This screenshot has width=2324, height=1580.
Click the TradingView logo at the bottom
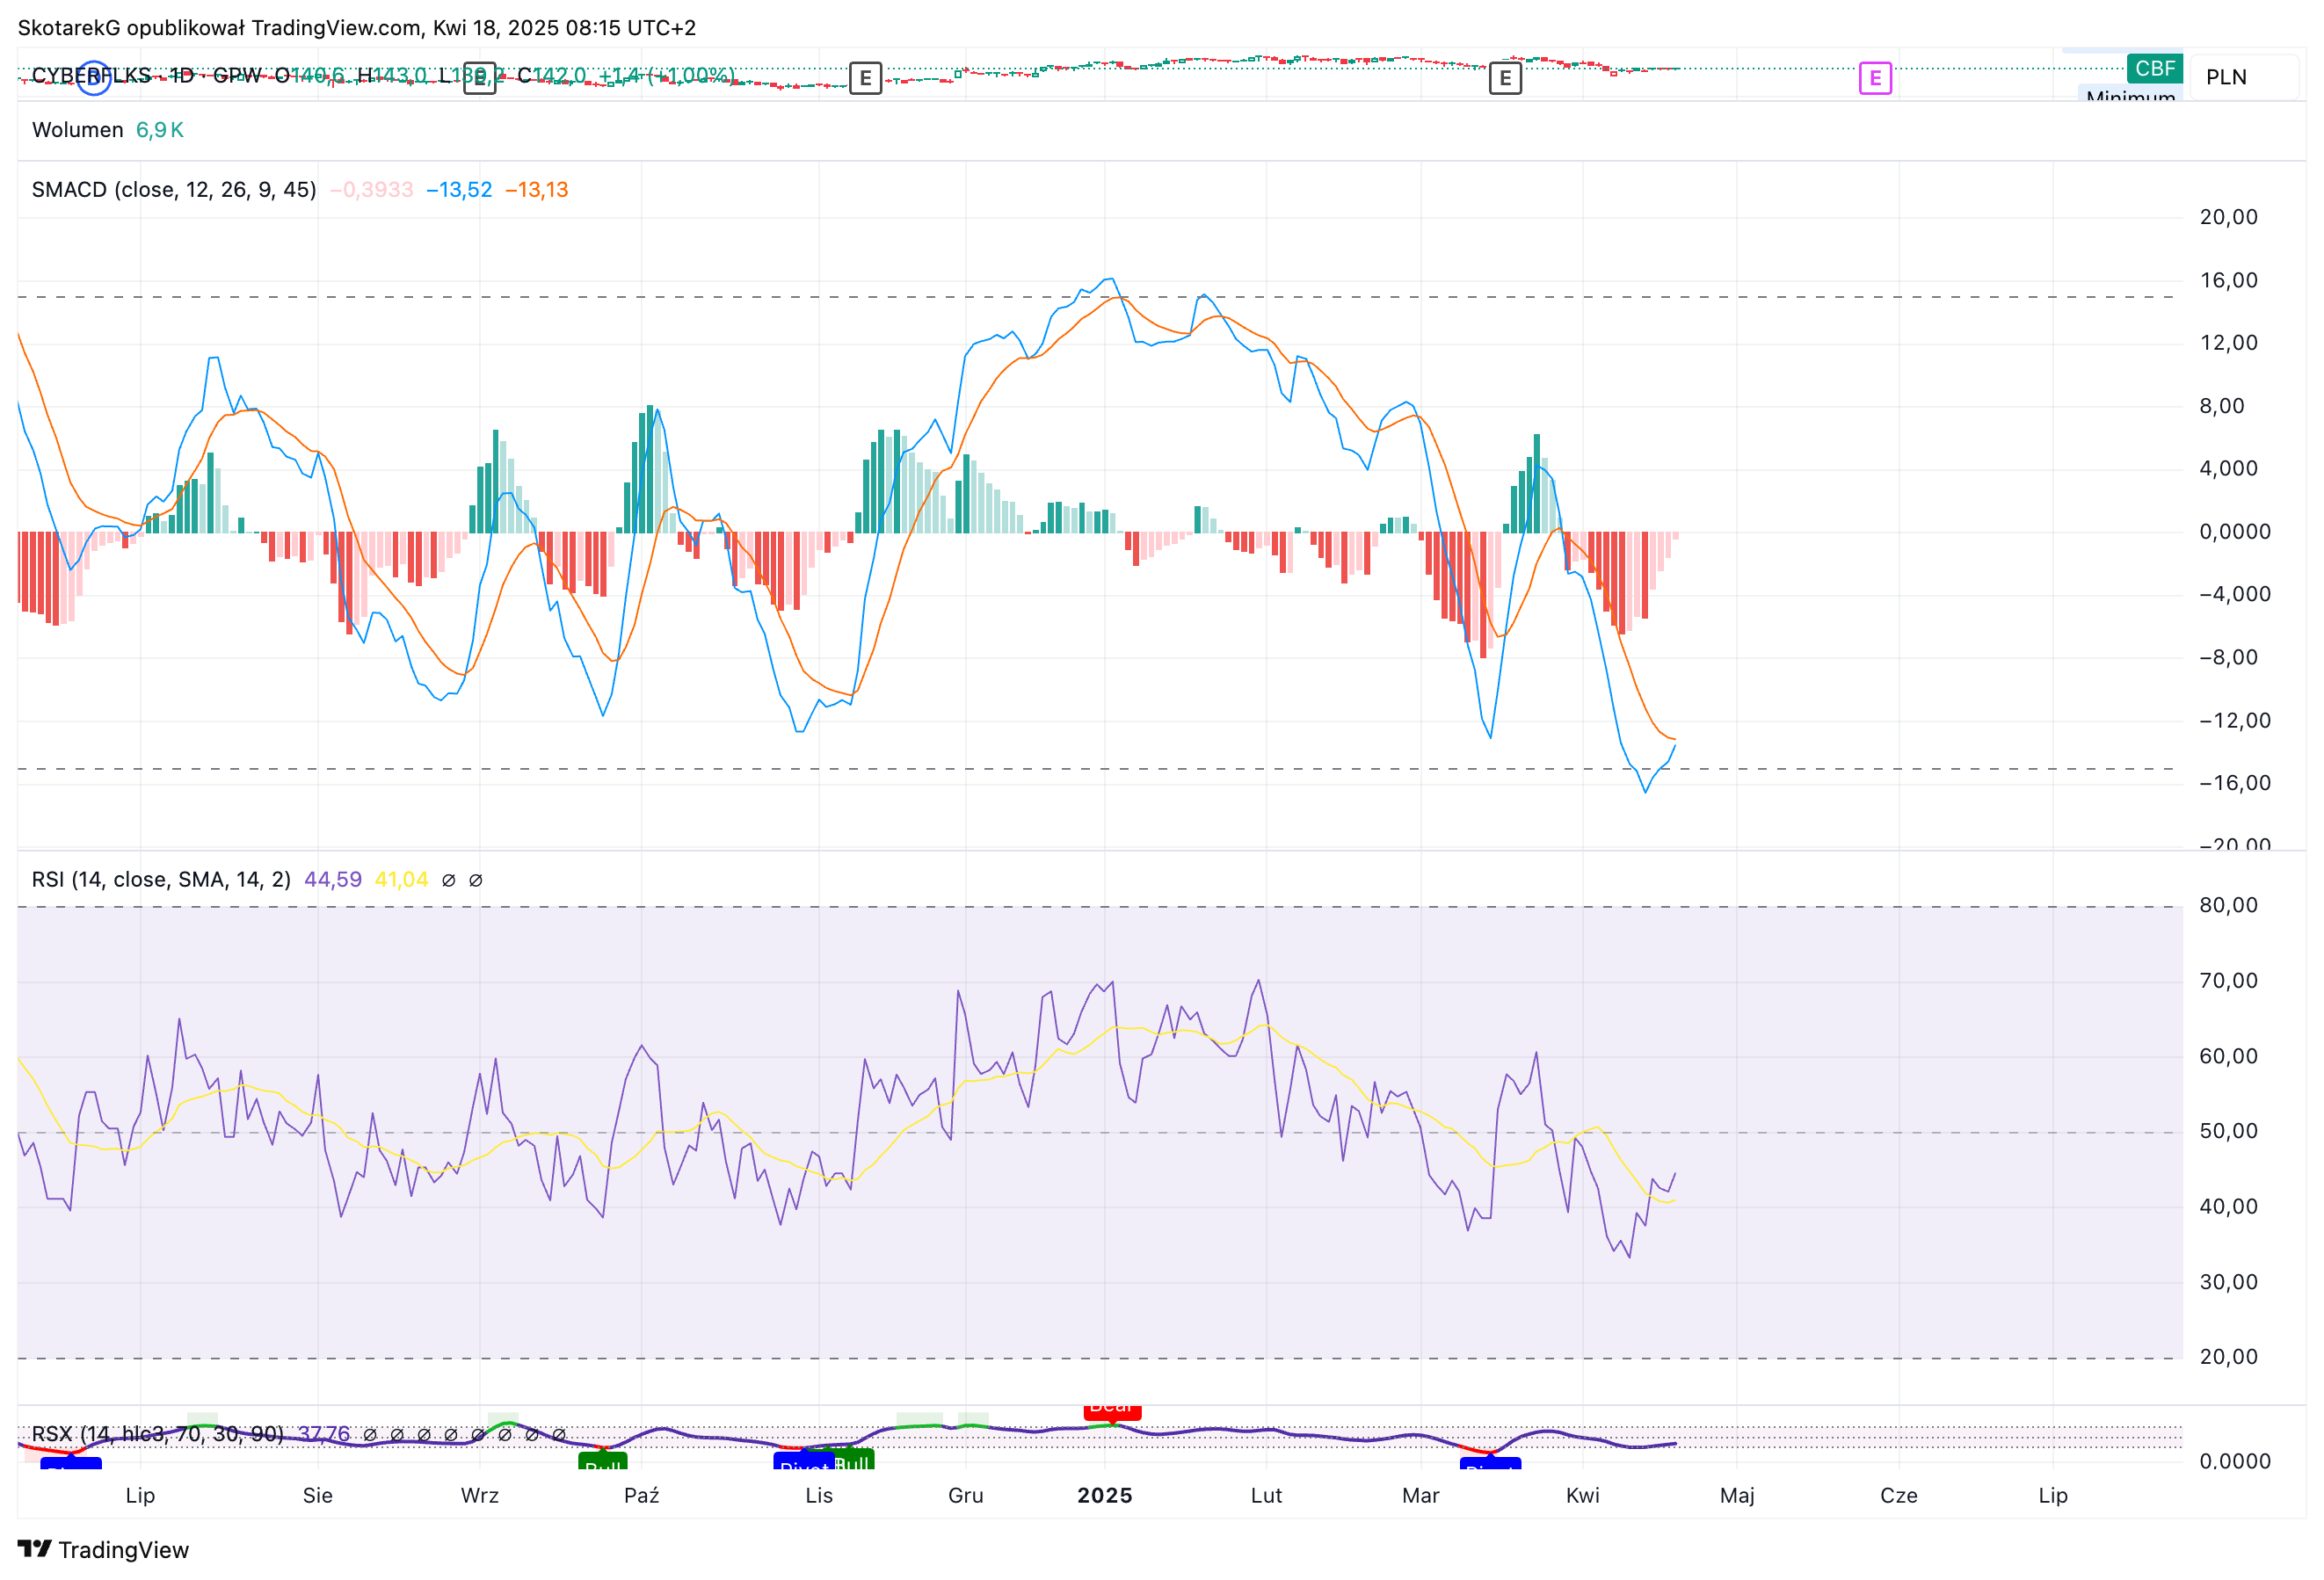103,1549
